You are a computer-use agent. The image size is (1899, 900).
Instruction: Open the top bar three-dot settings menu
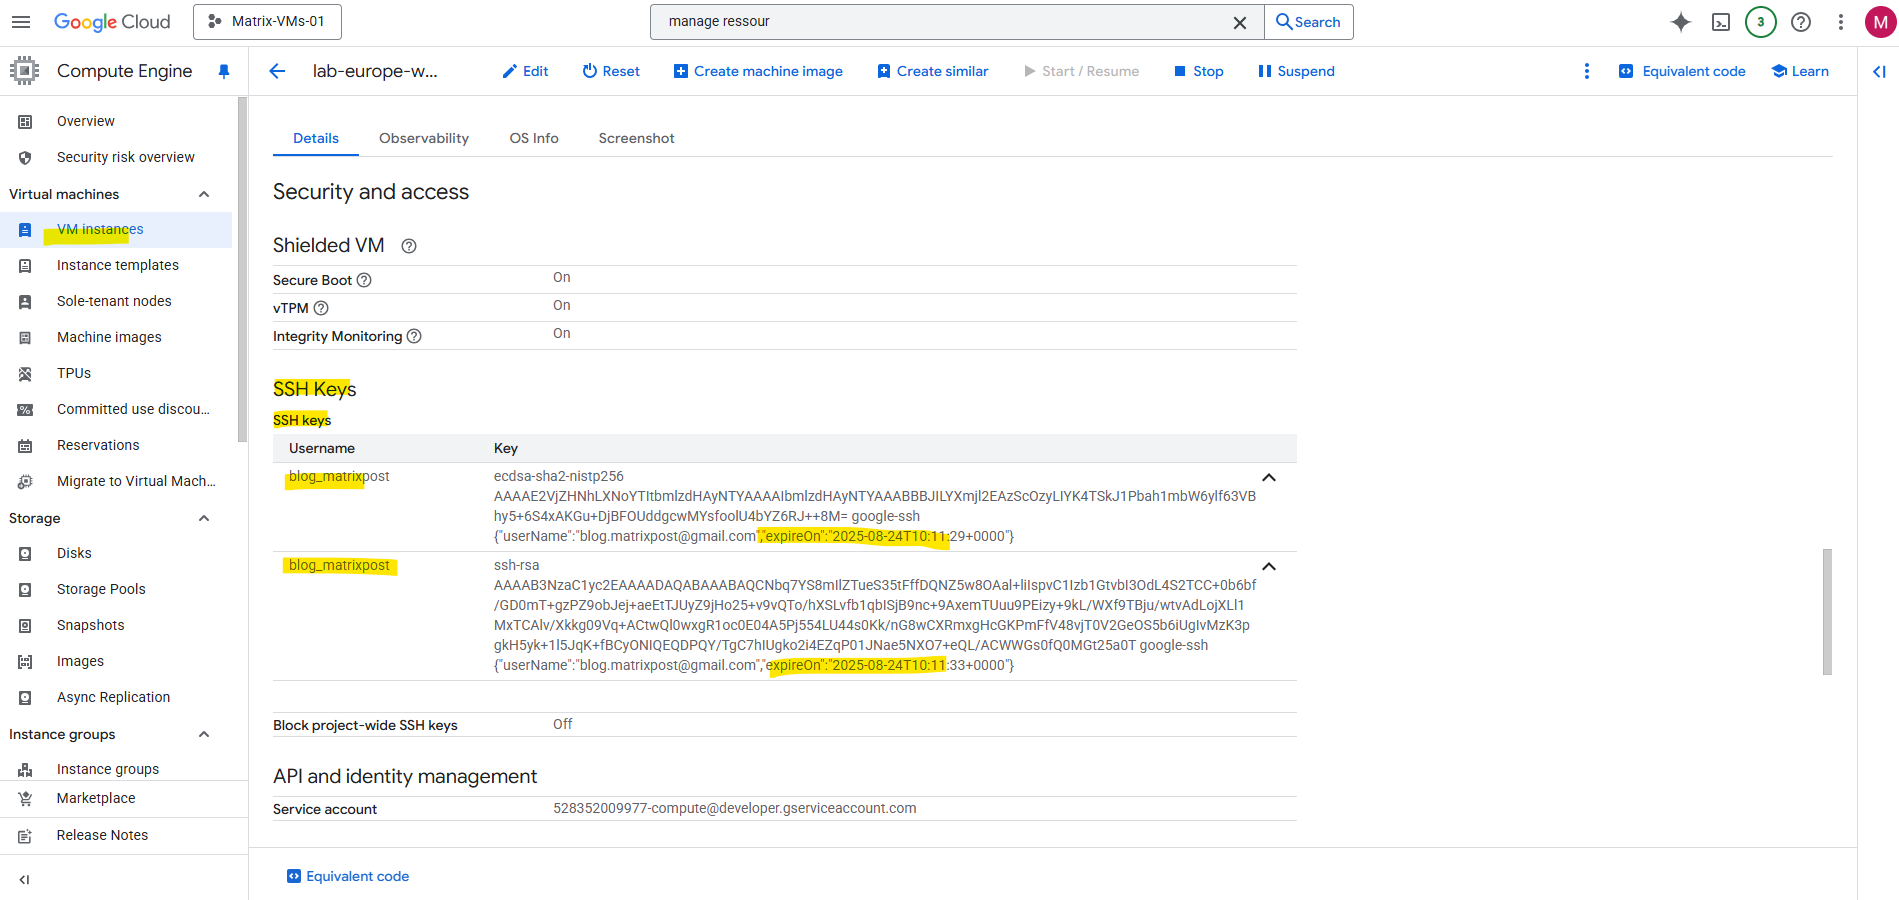click(x=1841, y=22)
